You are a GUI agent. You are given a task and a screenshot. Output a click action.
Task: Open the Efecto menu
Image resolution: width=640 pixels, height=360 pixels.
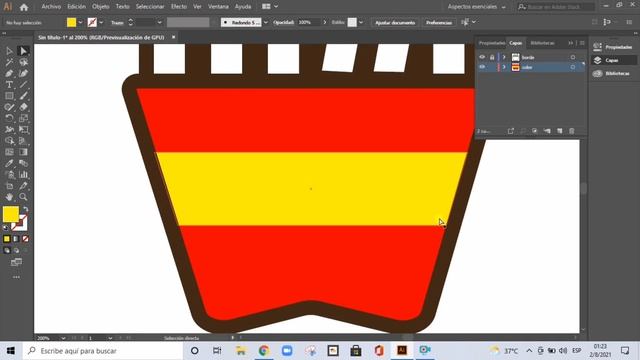coord(179,7)
